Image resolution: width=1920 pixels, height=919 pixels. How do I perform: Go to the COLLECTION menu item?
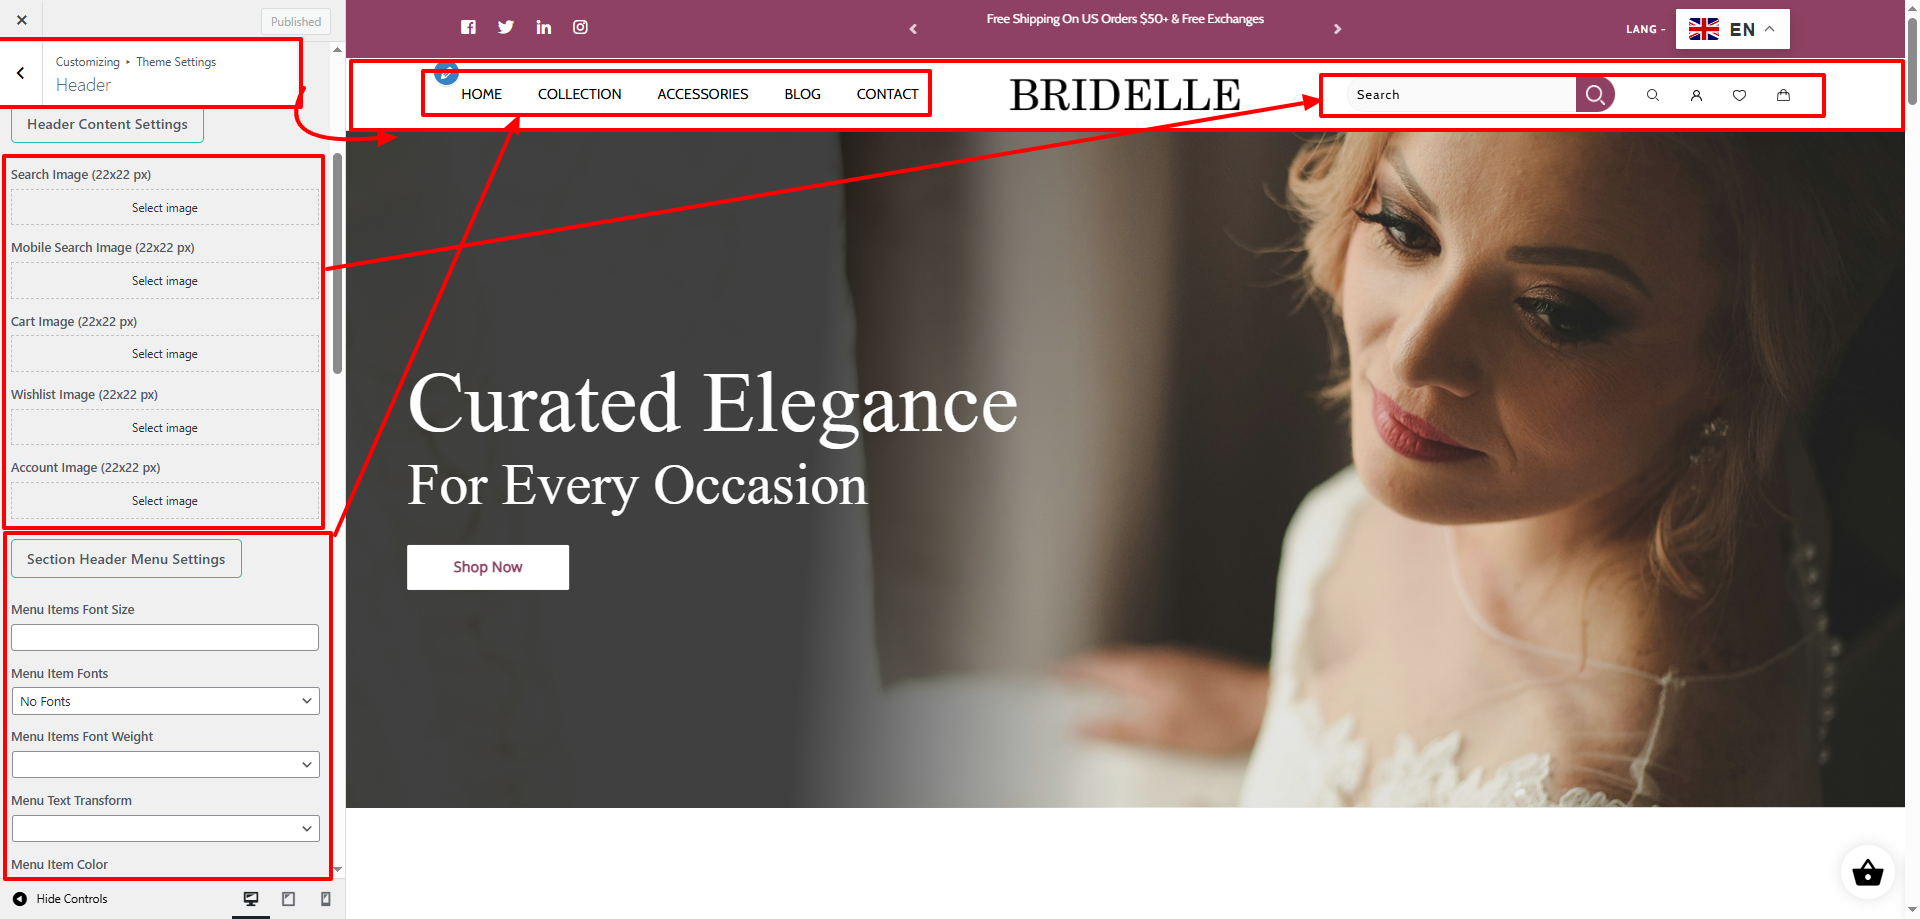pos(579,94)
